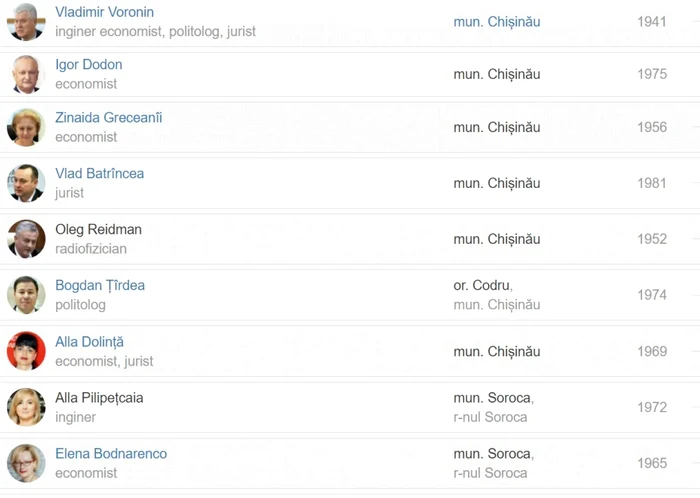Select Alla Pilipețcaia's profile photo
The width and height of the screenshot is (700, 498).
coord(26,407)
